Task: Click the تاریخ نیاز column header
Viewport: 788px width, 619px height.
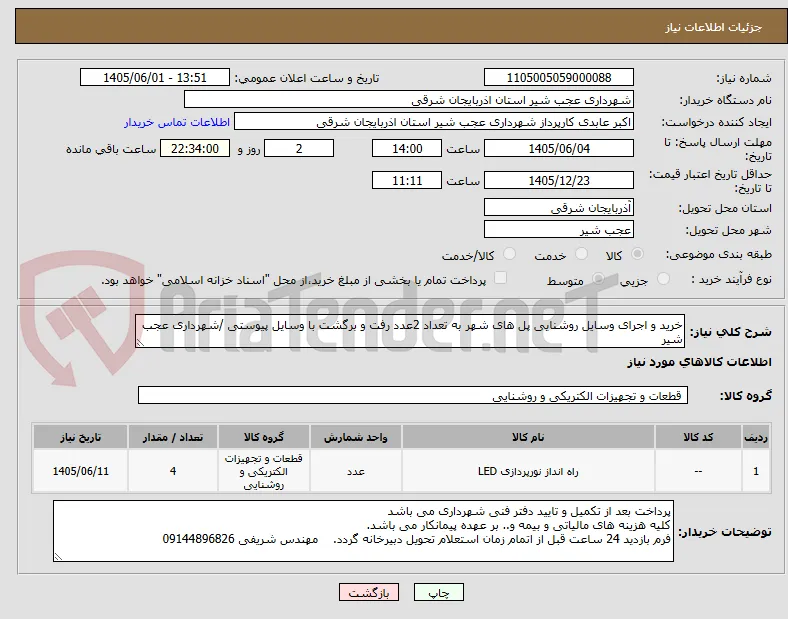Action: click(80, 437)
